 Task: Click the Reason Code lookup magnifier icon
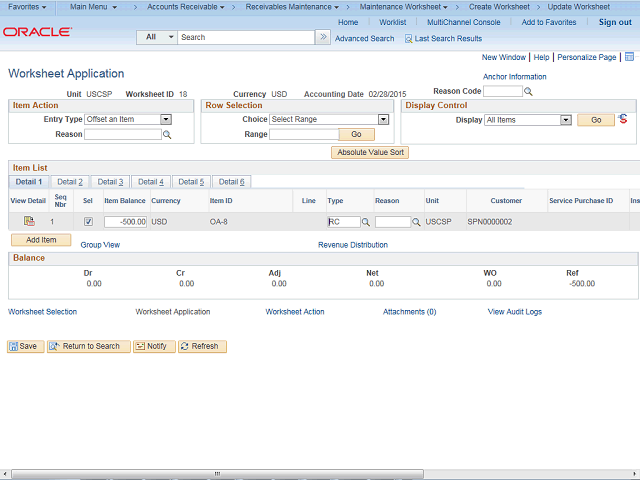click(x=529, y=92)
